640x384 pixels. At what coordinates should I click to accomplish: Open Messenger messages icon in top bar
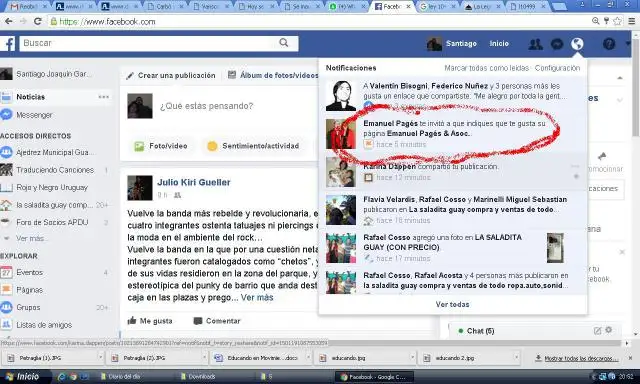point(557,44)
